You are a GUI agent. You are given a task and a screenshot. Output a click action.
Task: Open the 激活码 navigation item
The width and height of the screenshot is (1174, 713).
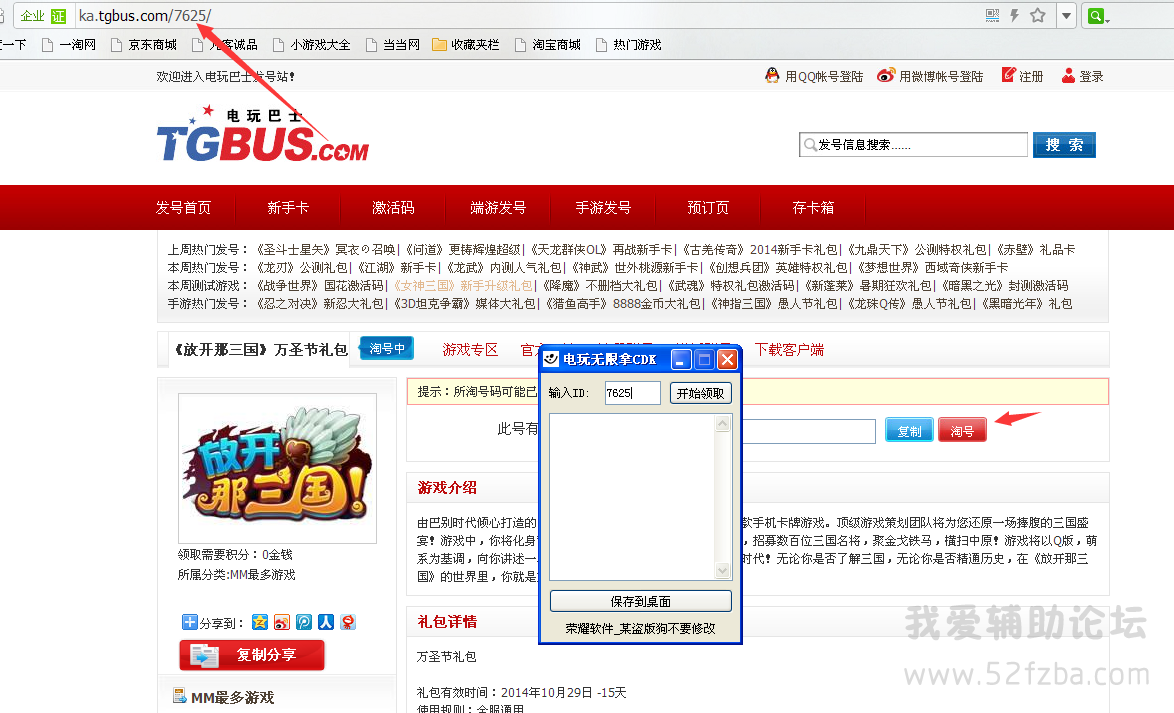(x=393, y=207)
